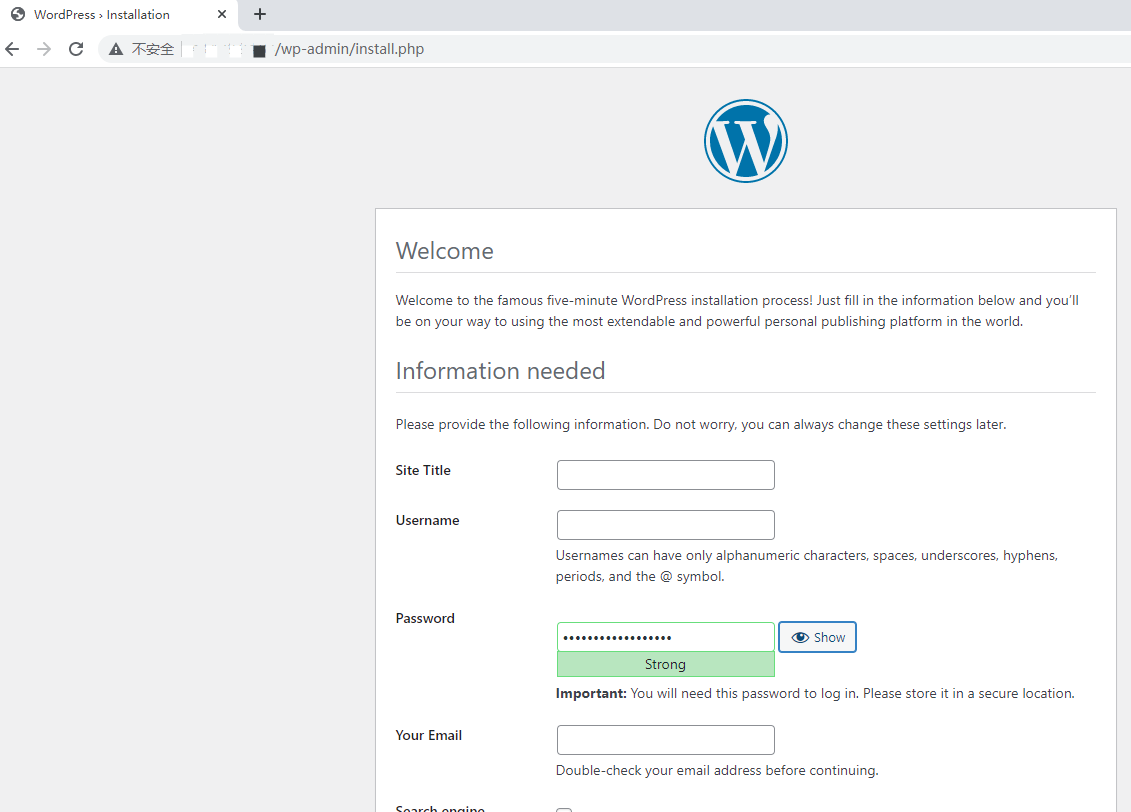Focus the Site Title input field
The image size is (1131, 812).
tap(665, 475)
